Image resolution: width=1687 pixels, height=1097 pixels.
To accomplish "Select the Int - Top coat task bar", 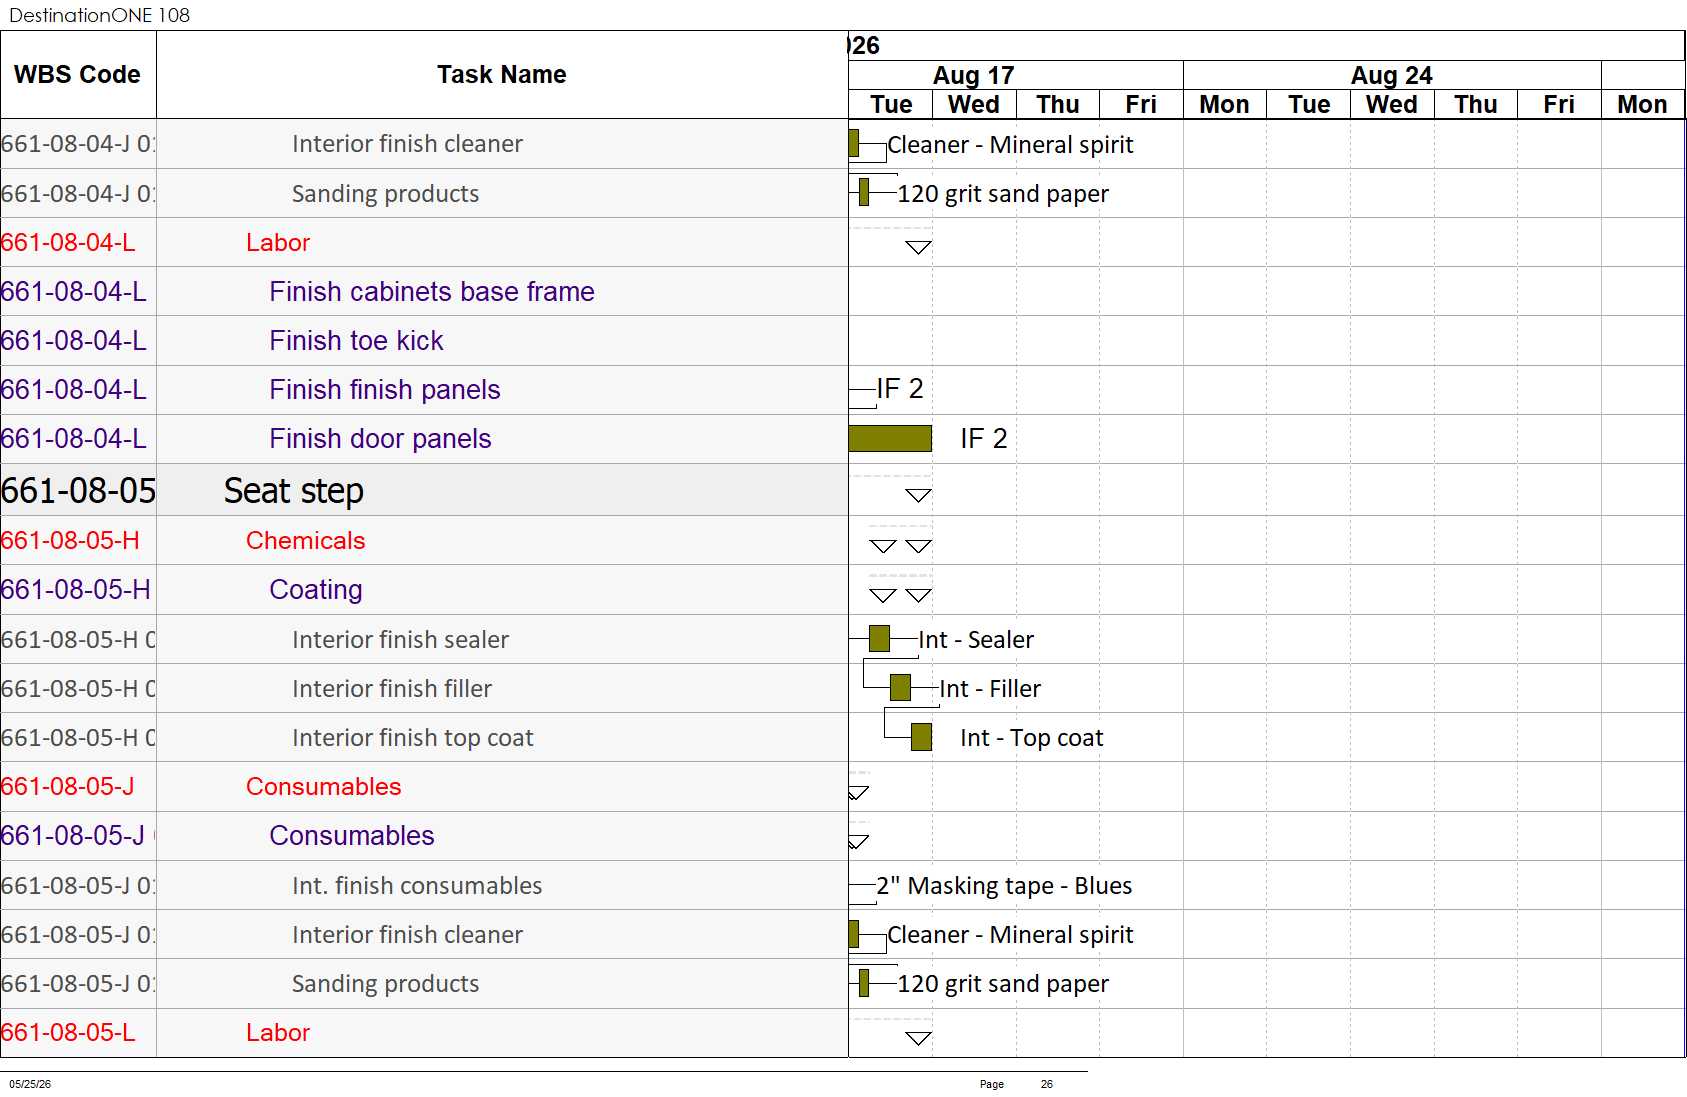I will 921,737.
